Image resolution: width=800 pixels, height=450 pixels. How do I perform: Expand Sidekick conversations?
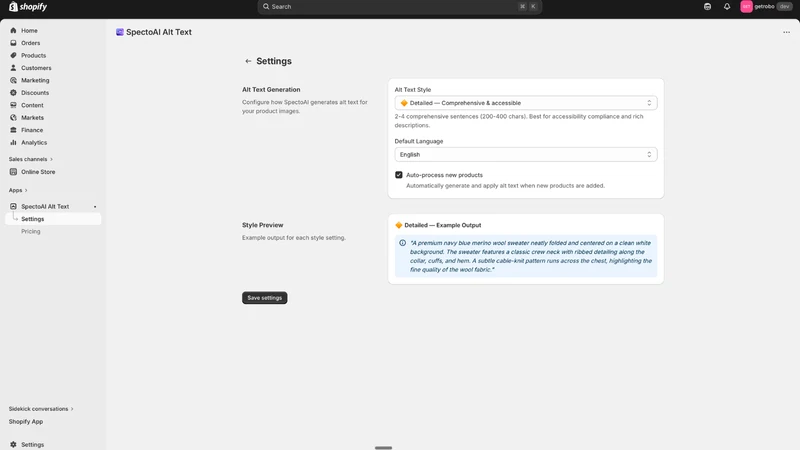[41, 409]
